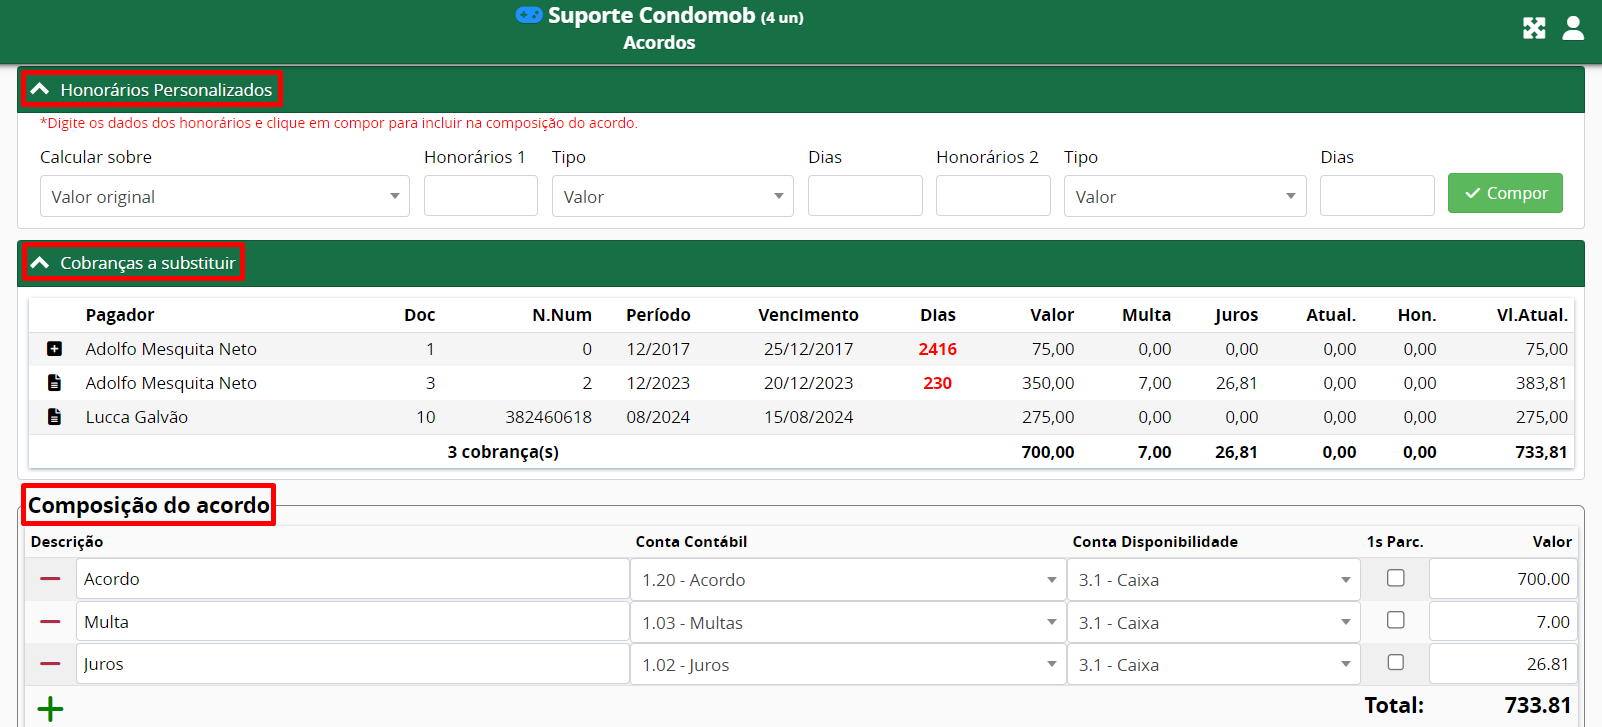Edit the 26.81 value field
The image size is (1602, 727).
pyautogui.click(x=1503, y=664)
